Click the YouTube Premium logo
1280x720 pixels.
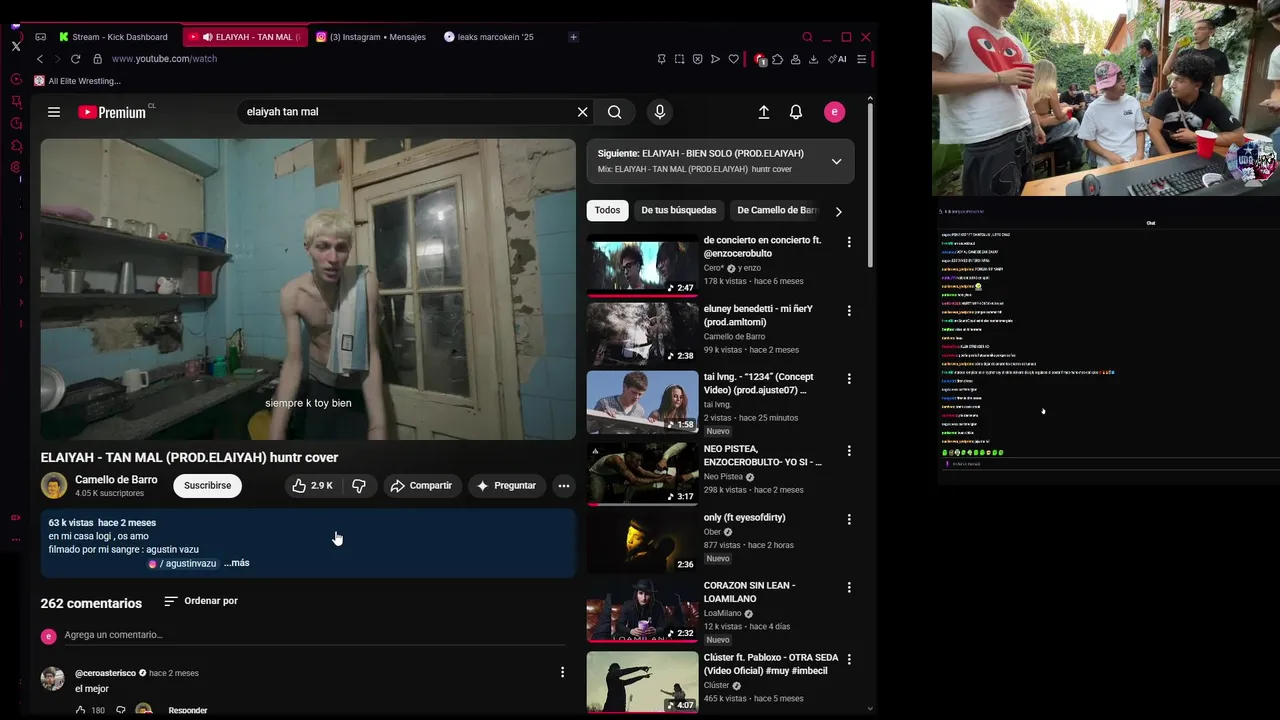(113, 112)
